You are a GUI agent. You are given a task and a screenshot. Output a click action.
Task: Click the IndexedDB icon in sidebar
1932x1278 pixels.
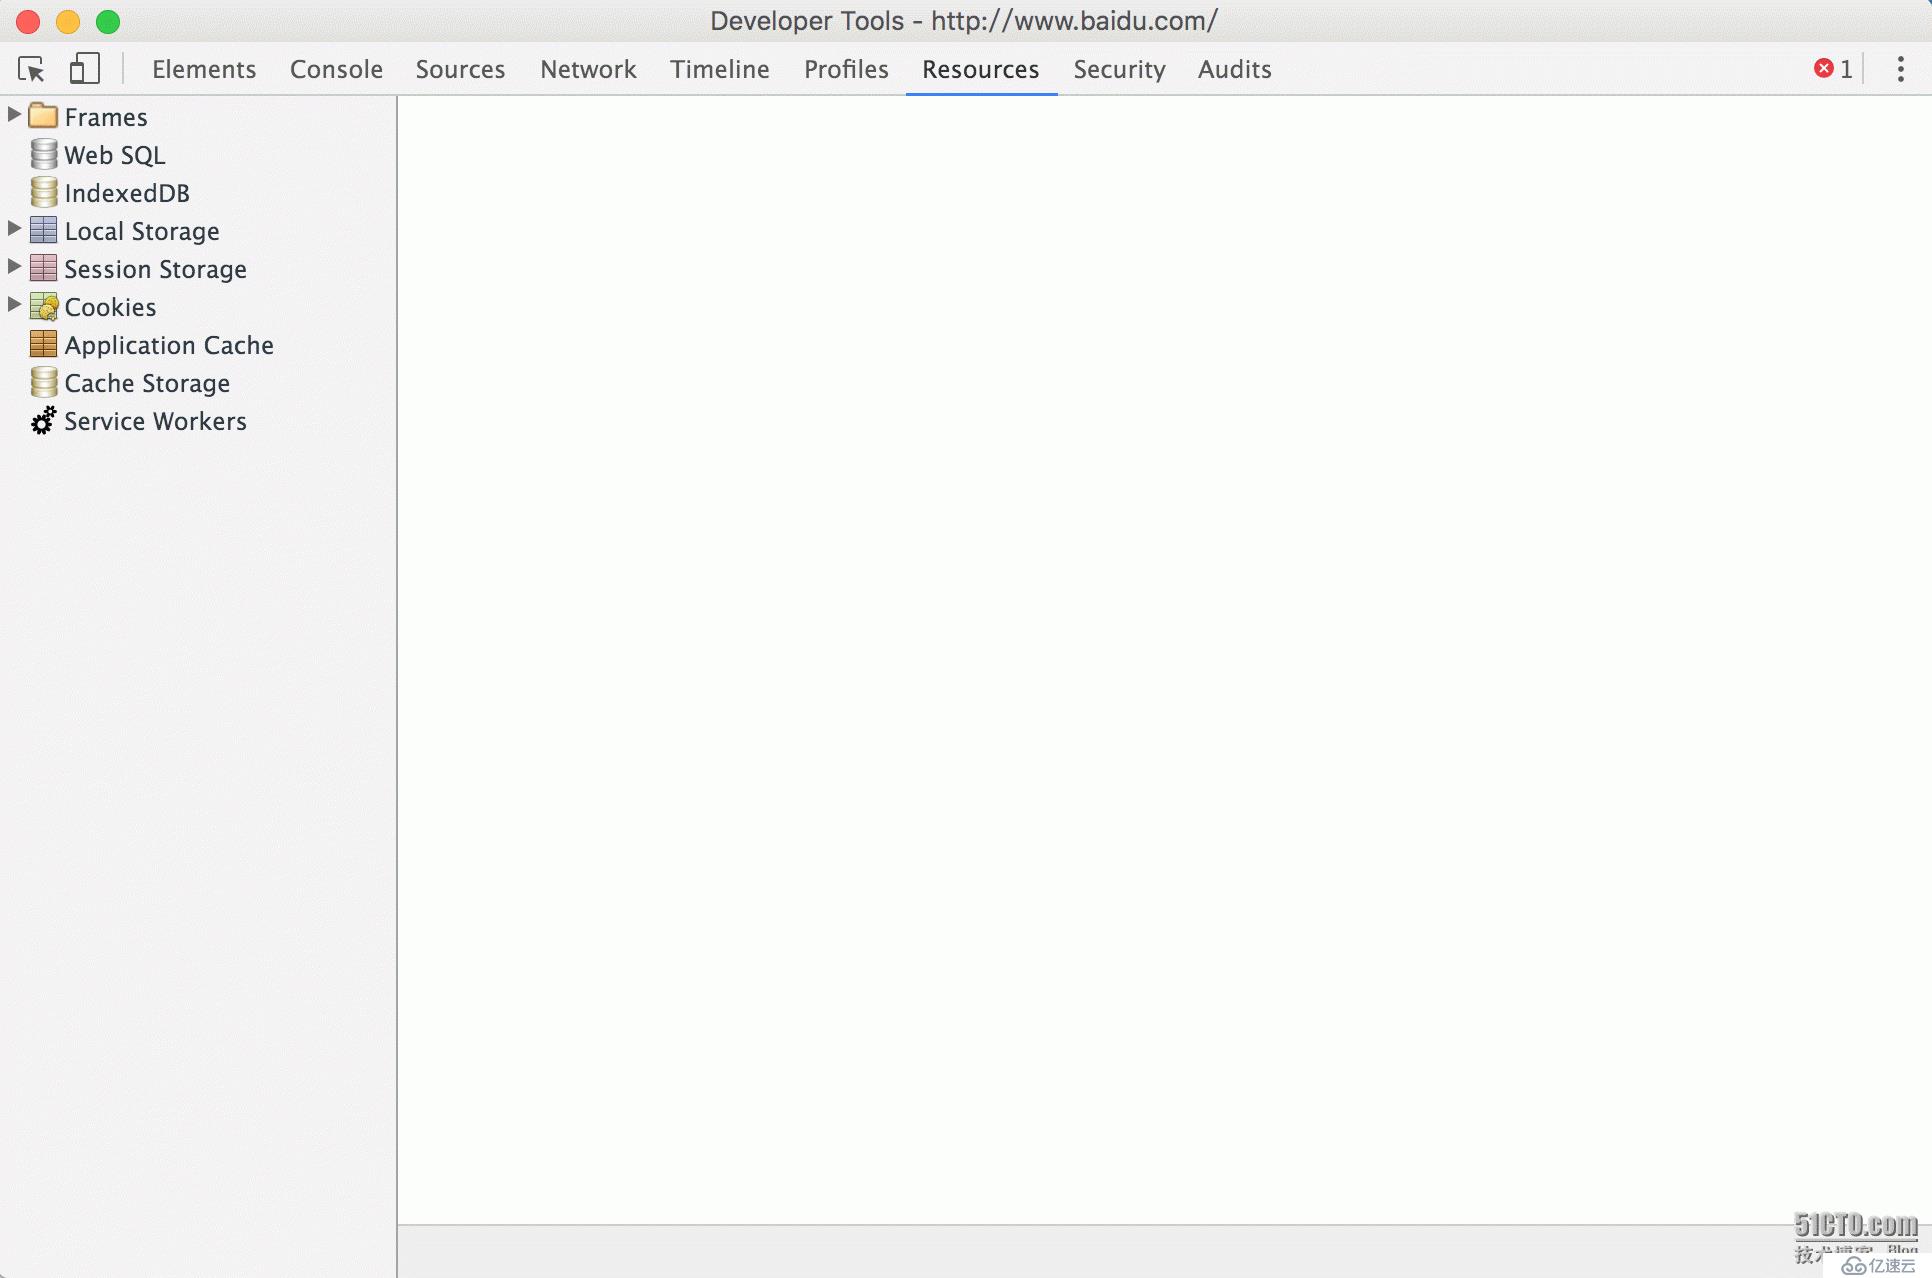[x=43, y=191]
